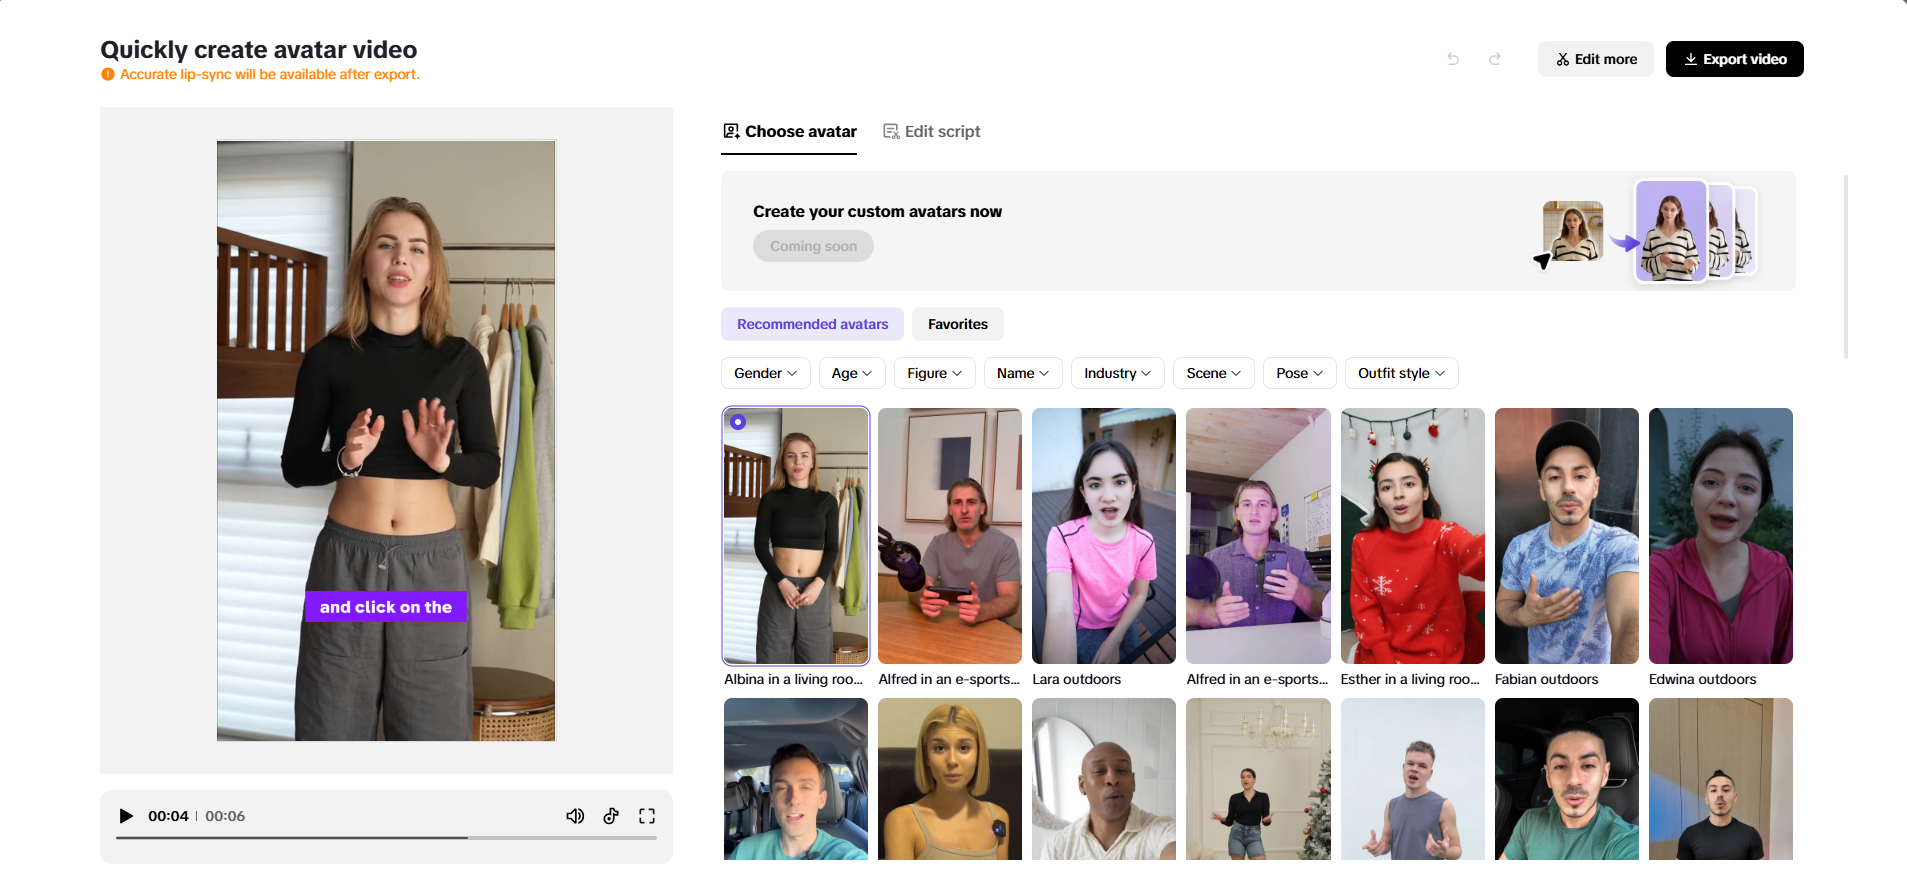The width and height of the screenshot is (1907, 879).
Task: Select the Lara outdoors avatar
Action: (1104, 536)
